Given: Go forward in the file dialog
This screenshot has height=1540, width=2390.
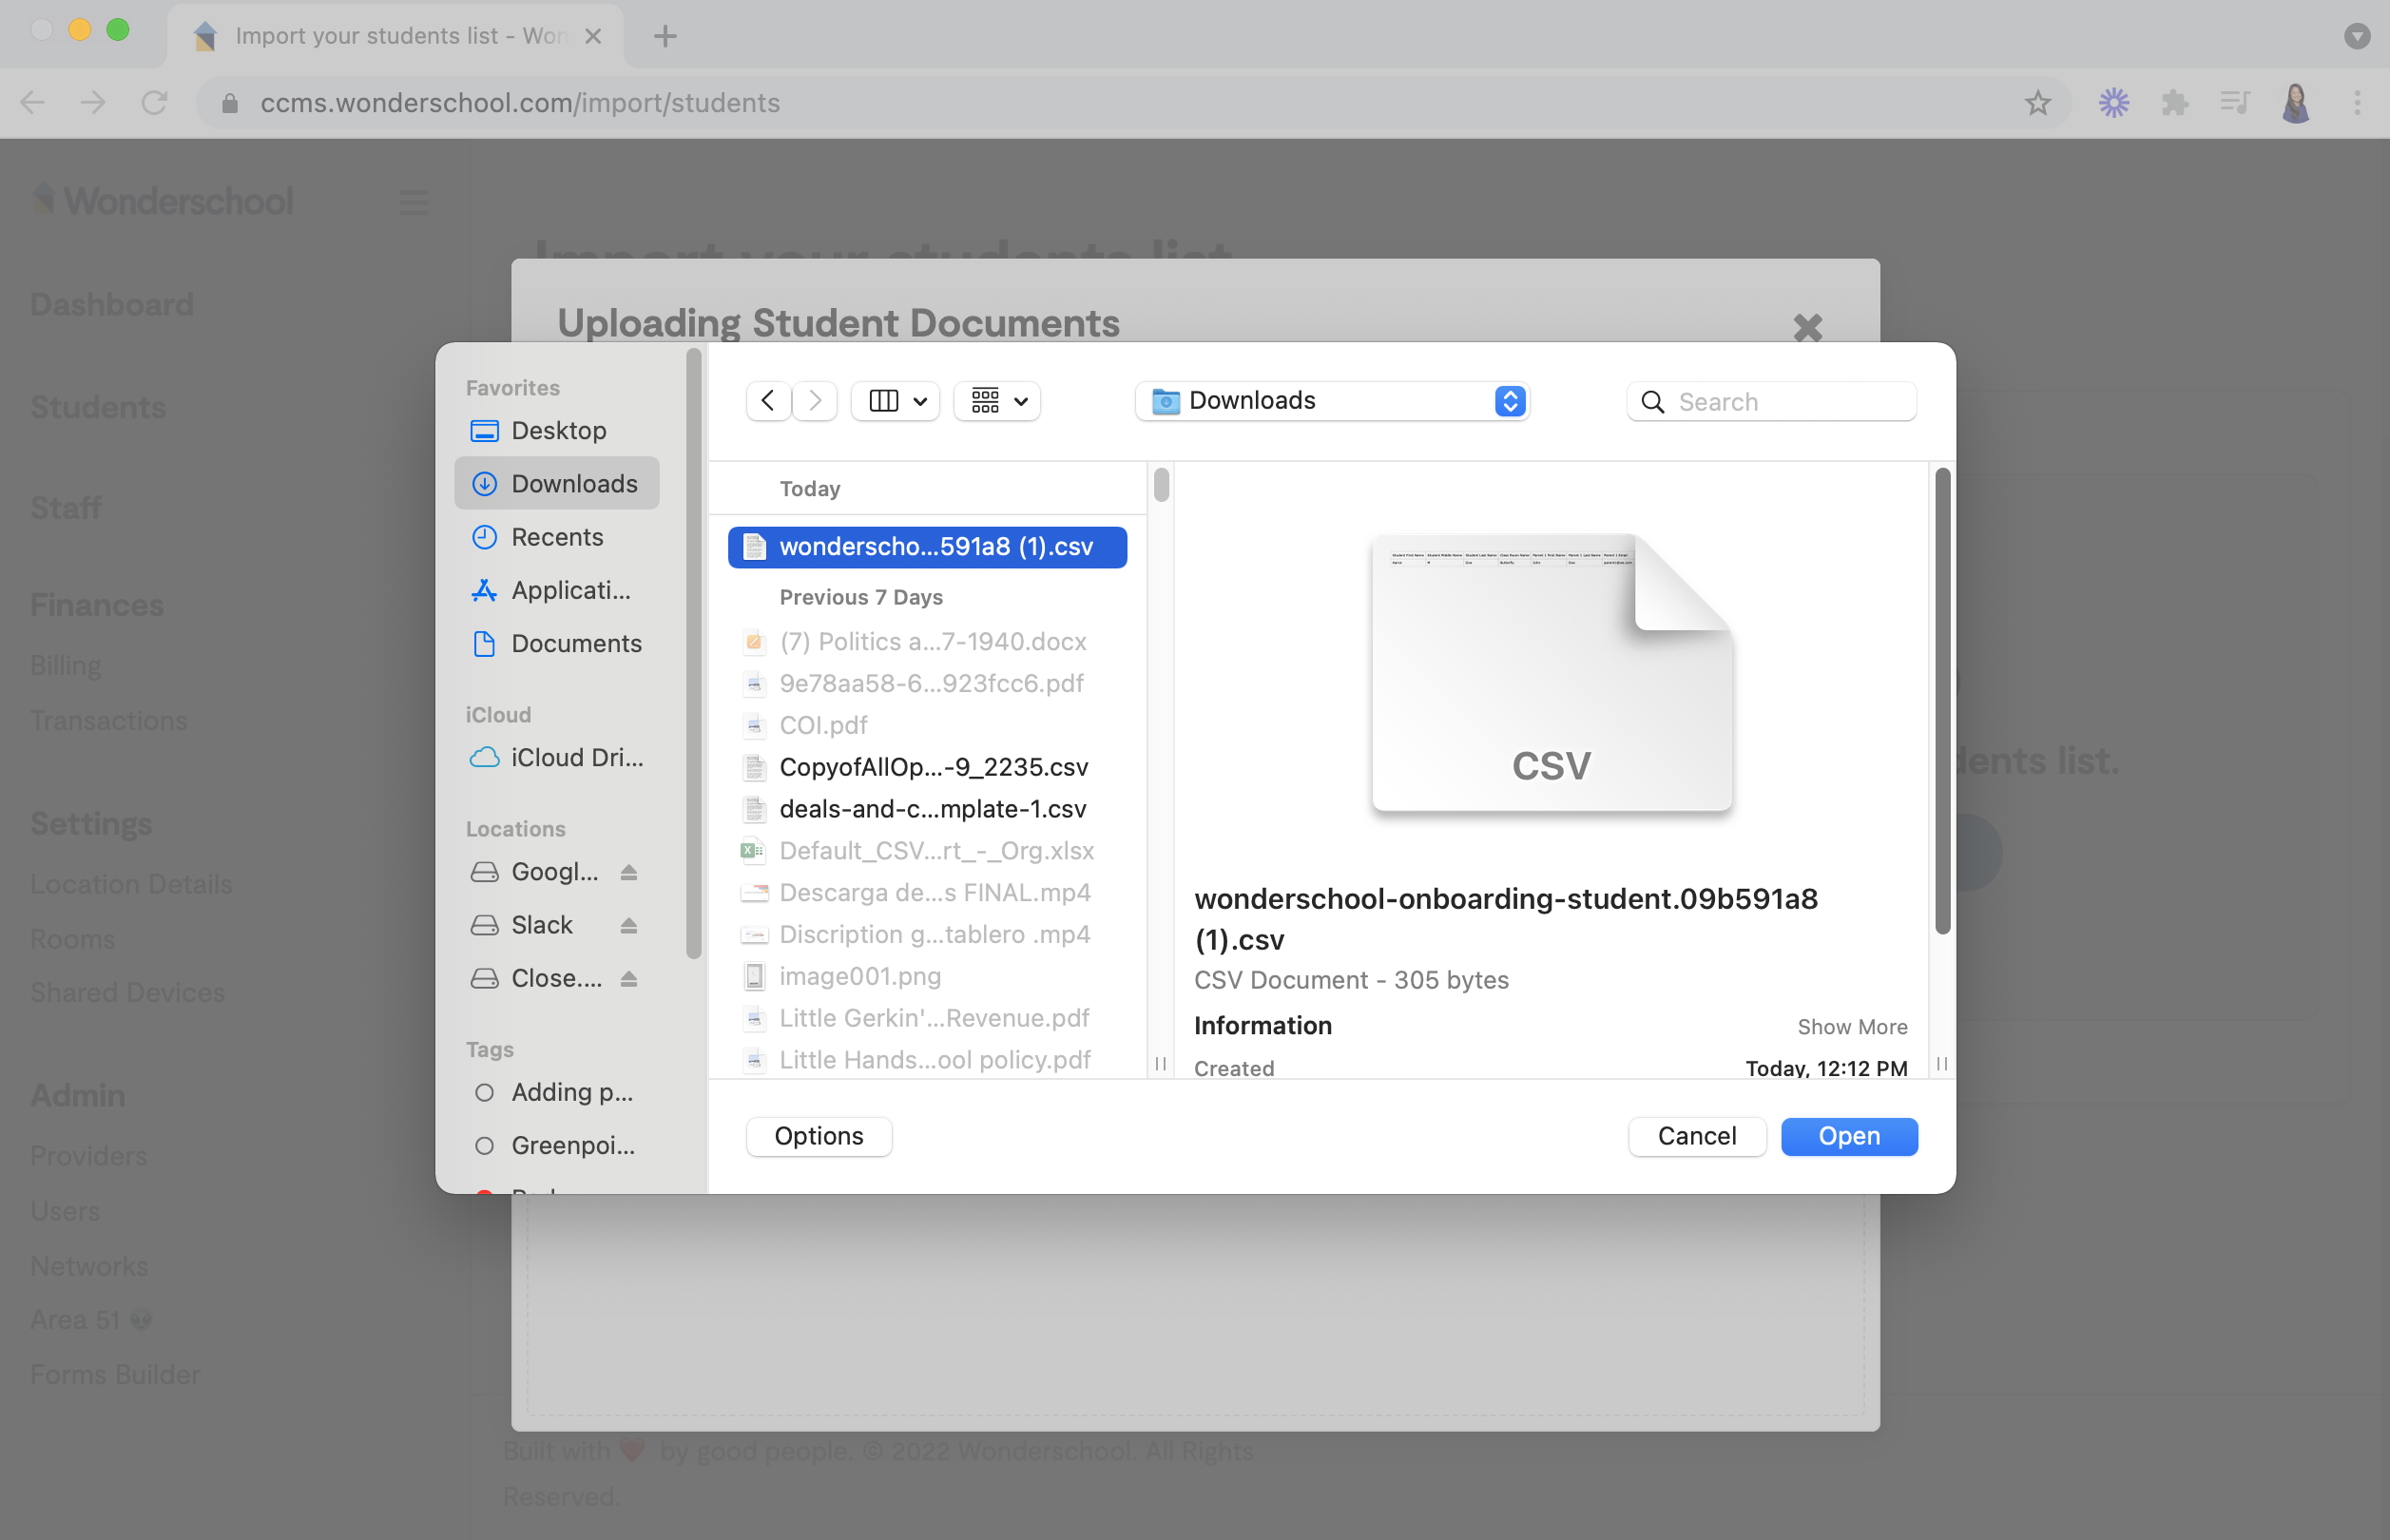Looking at the screenshot, I should pyautogui.click(x=815, y=401).
